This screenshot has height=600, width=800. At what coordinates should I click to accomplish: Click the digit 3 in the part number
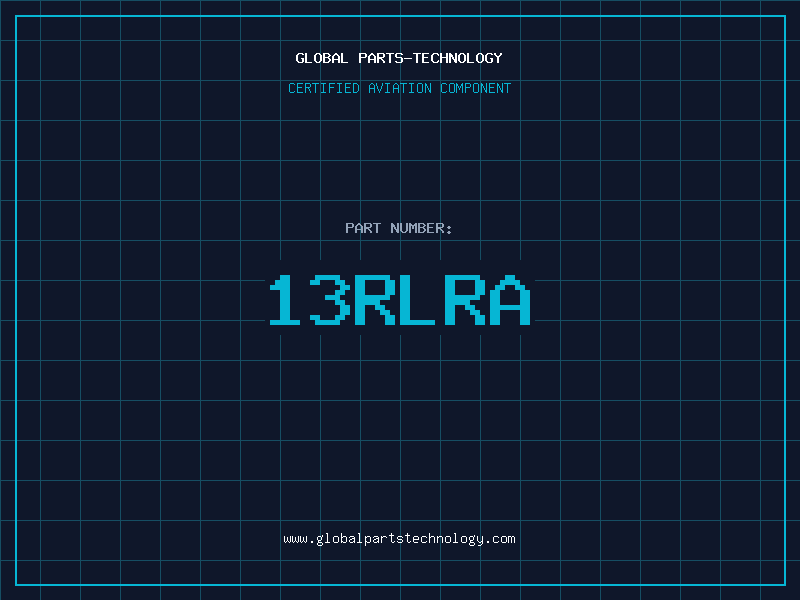(330, 300)
